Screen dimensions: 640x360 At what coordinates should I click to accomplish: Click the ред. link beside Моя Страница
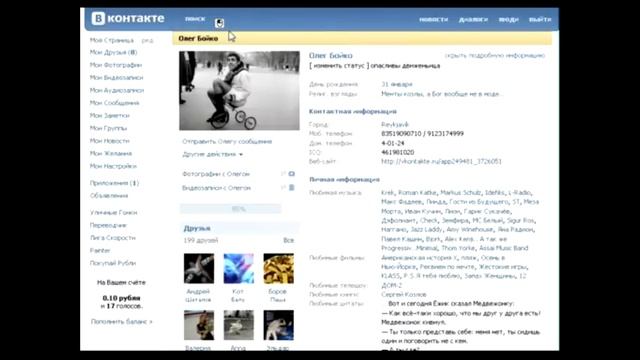(147, 40)
